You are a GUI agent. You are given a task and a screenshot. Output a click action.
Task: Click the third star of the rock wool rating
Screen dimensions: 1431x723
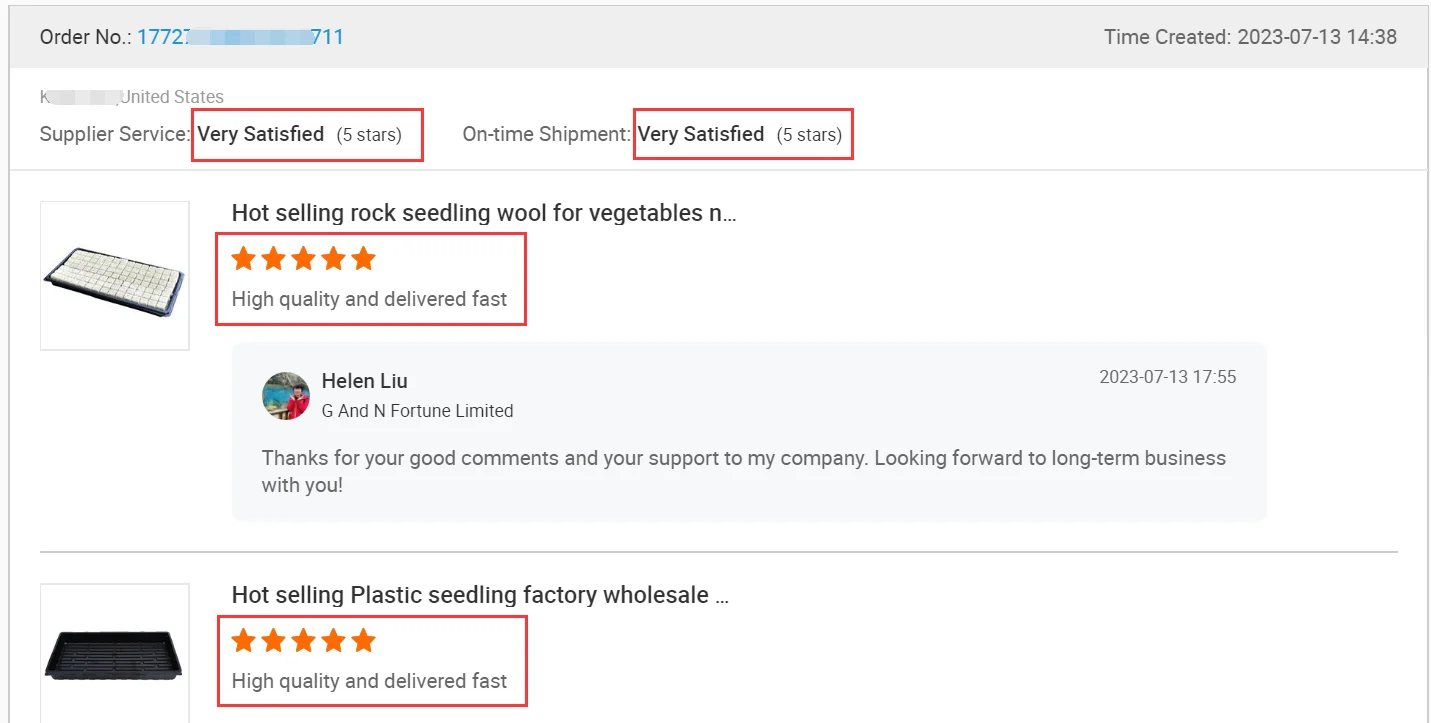303,260
